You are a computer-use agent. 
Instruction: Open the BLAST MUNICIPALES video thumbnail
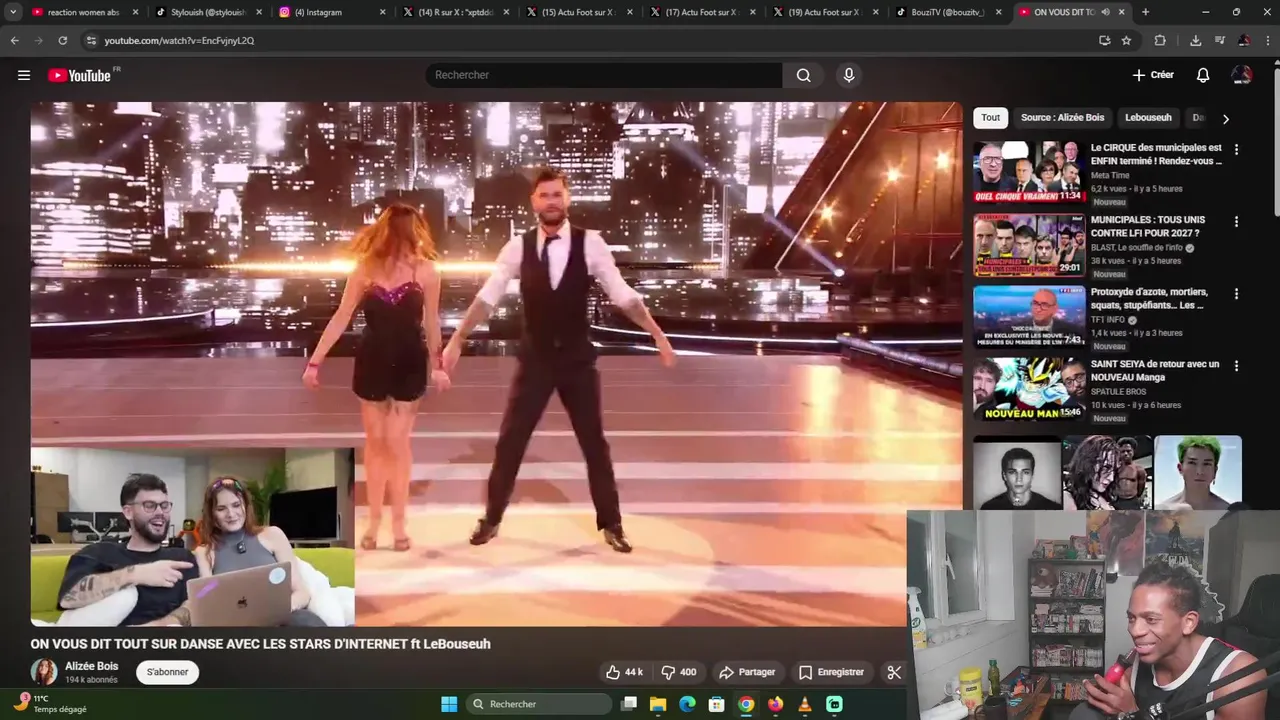coord(1029,244)
